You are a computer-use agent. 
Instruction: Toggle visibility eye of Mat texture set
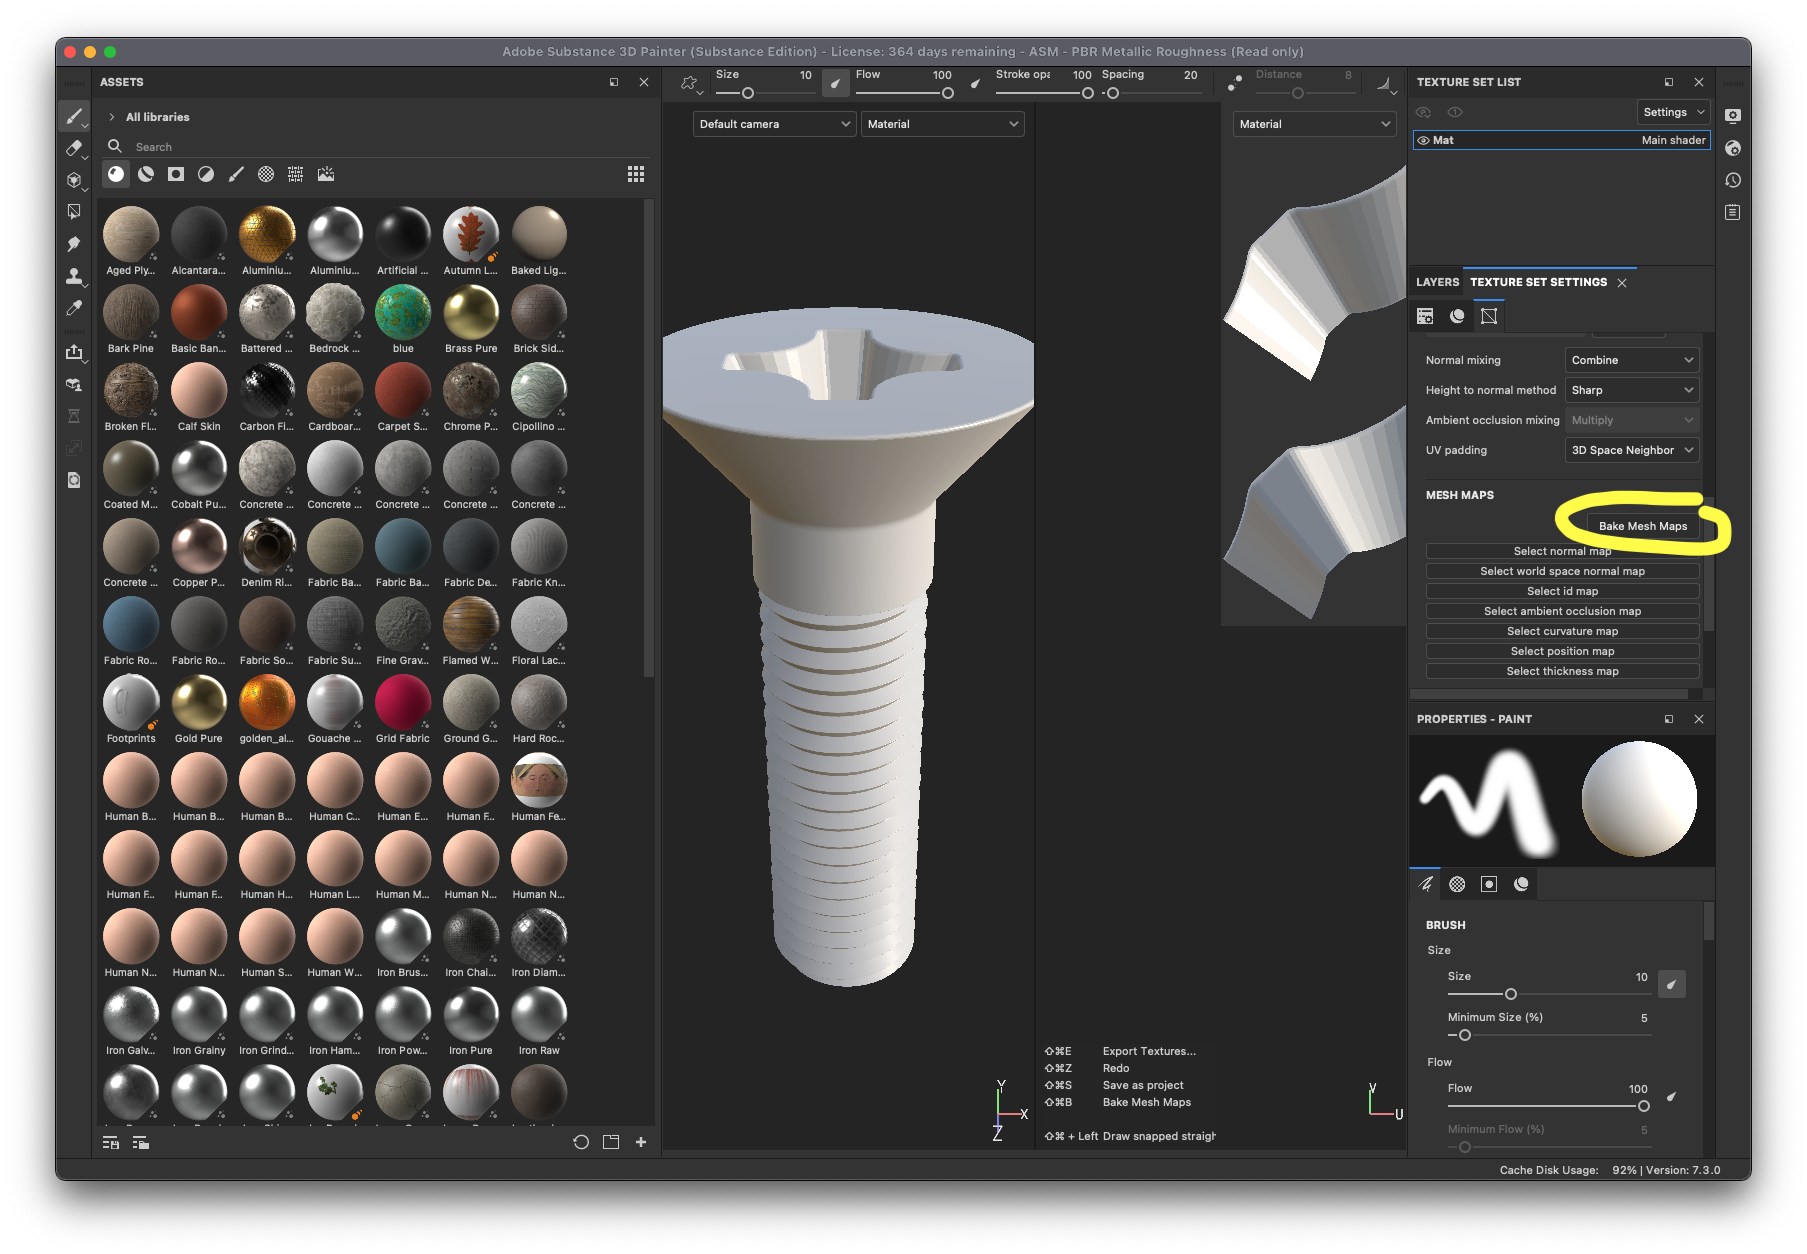pos(1424,141)
